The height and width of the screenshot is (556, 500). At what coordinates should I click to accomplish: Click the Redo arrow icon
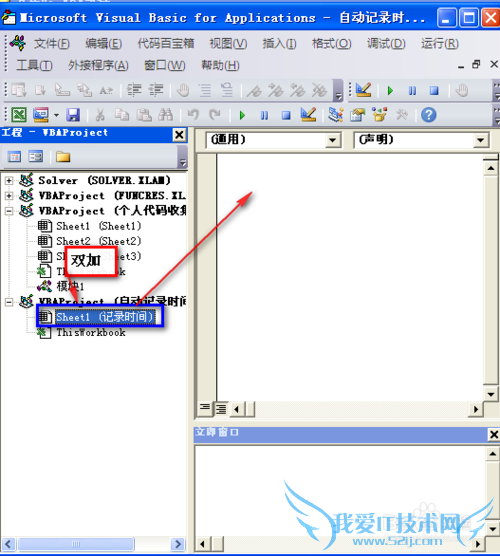(x=215, y=115)
